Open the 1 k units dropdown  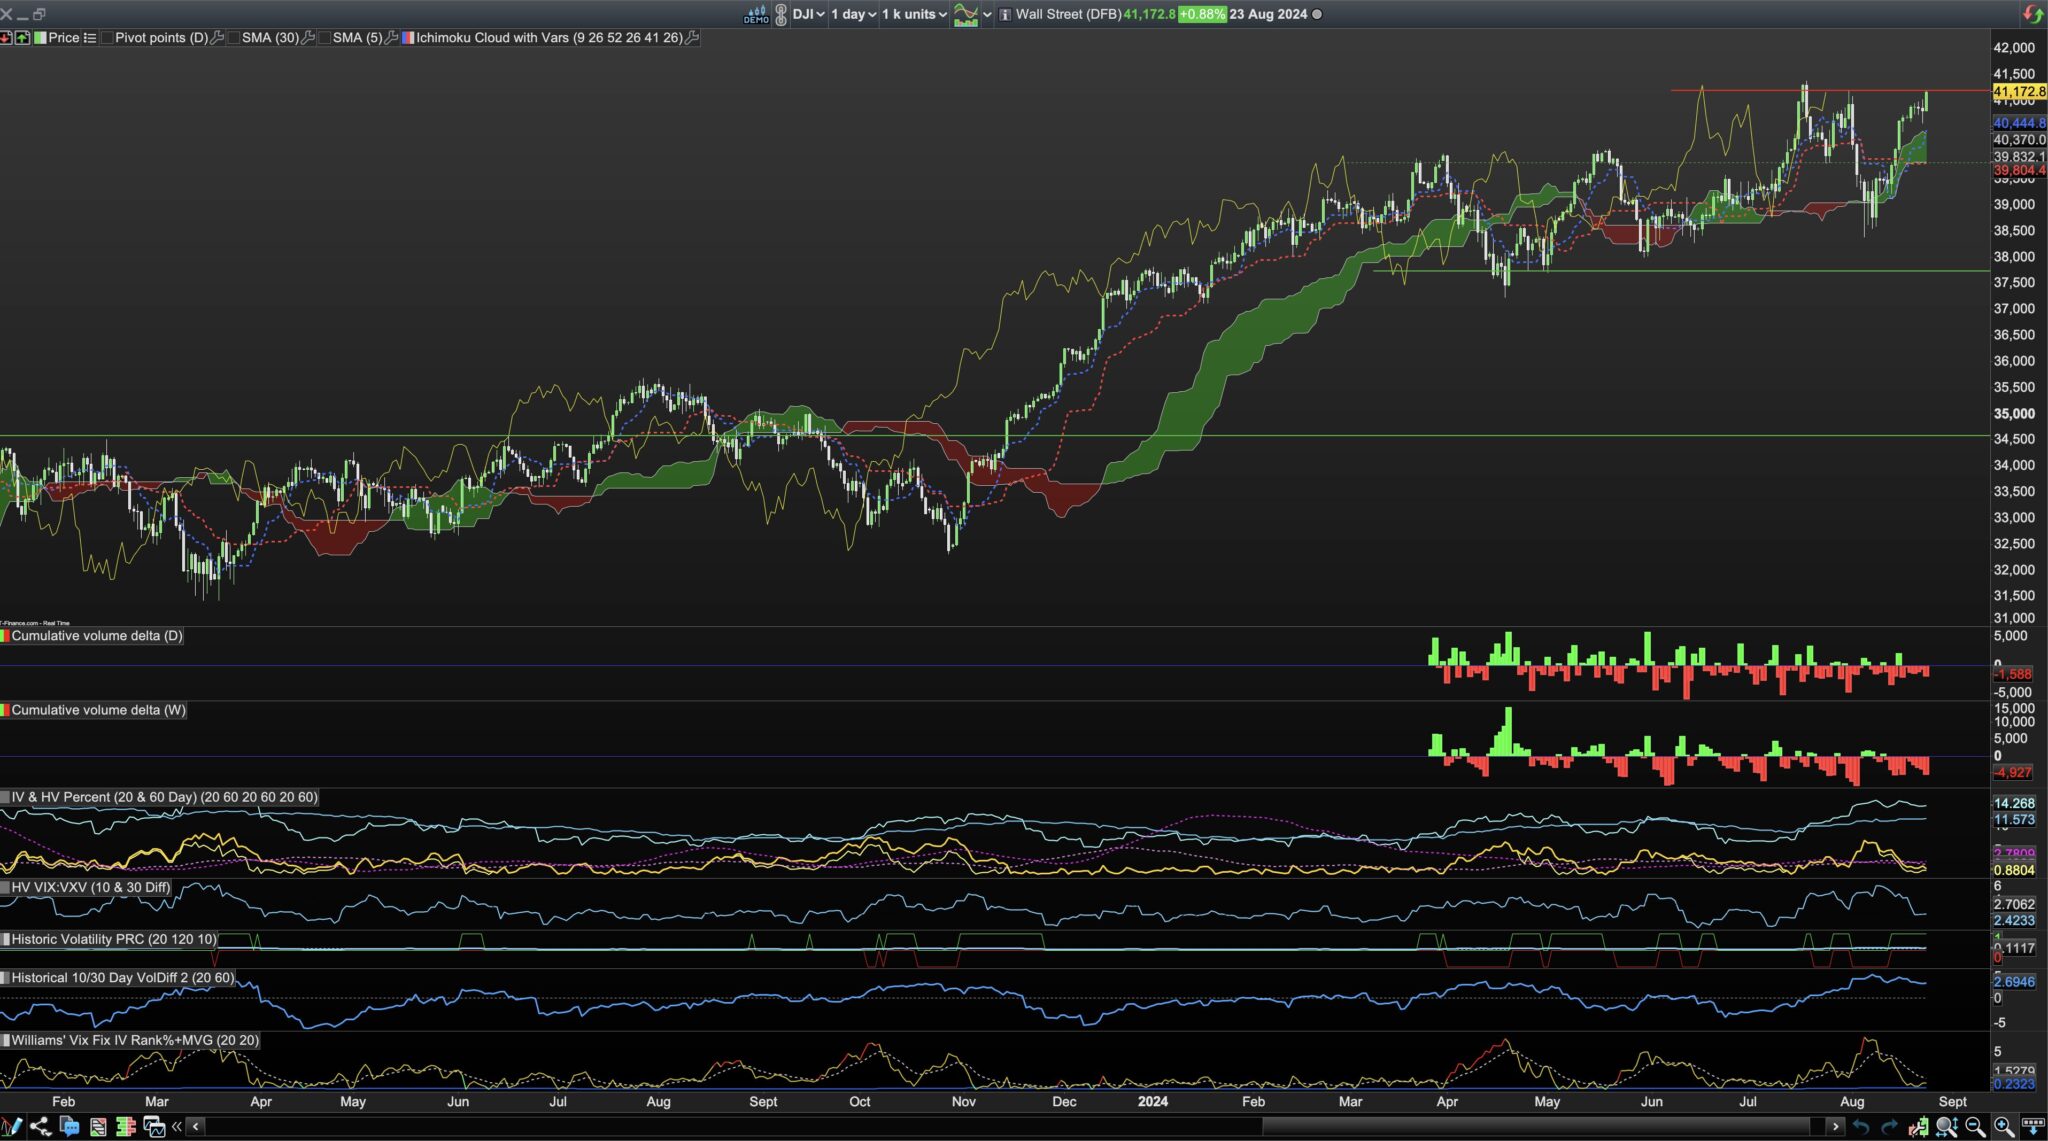(x=914, y=14)
